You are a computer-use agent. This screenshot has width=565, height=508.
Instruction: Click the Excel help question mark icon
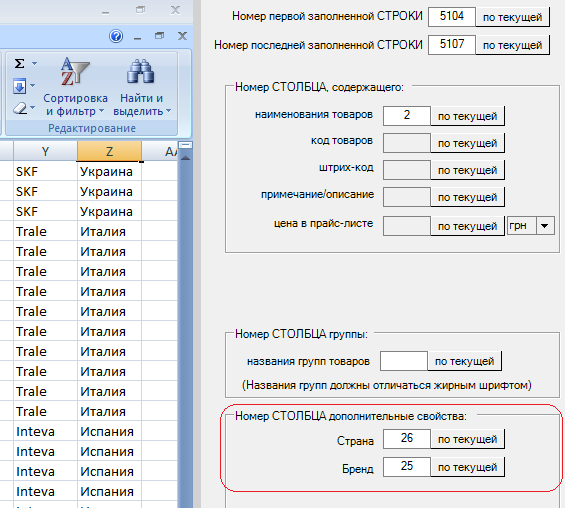click(x=116, y=36)
